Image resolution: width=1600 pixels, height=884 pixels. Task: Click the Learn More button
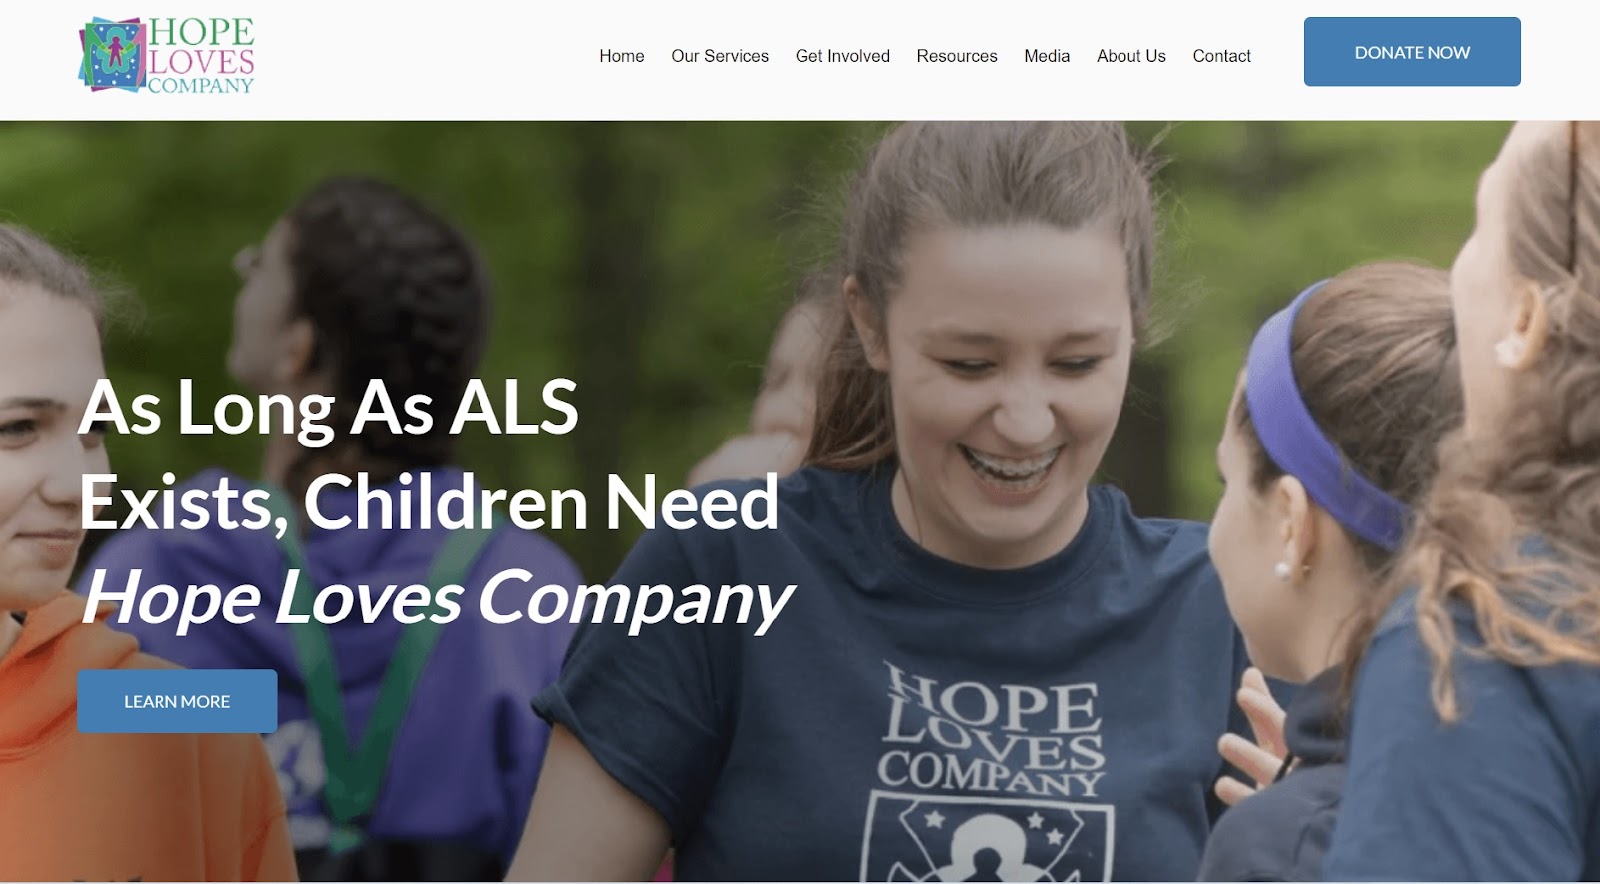(177, 701)
